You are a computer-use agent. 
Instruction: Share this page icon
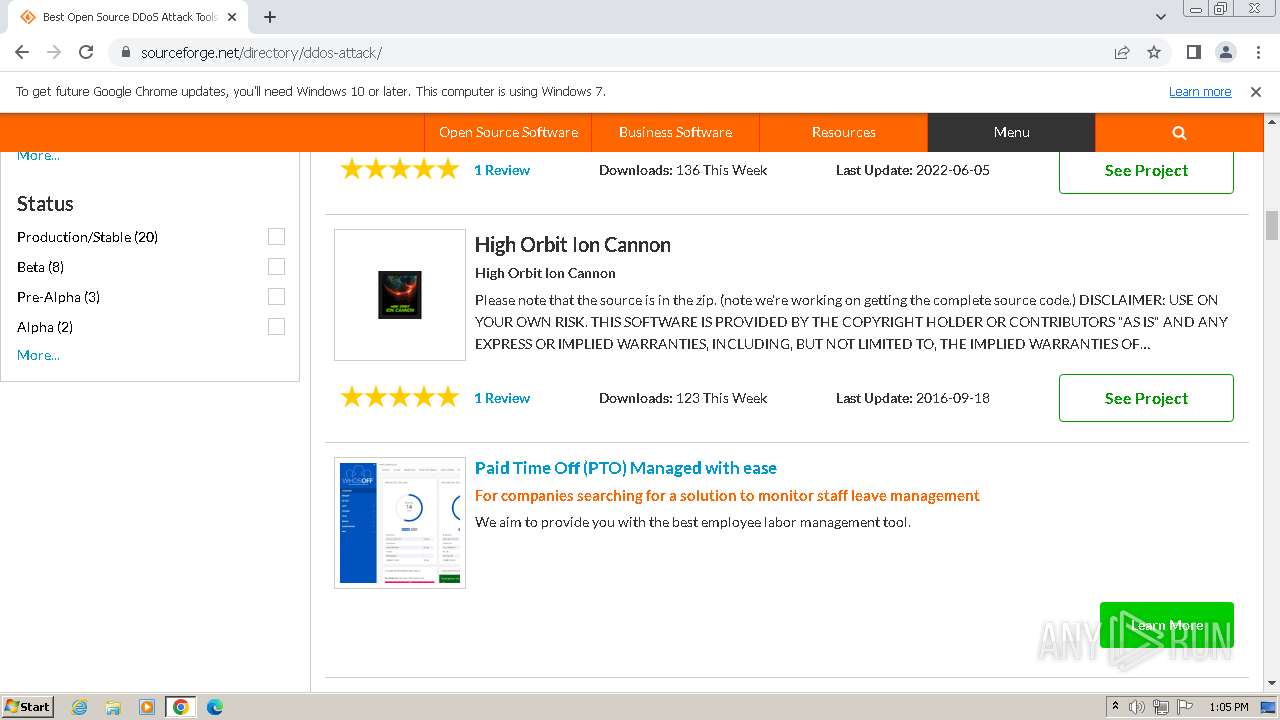[x=1122, y=53]
